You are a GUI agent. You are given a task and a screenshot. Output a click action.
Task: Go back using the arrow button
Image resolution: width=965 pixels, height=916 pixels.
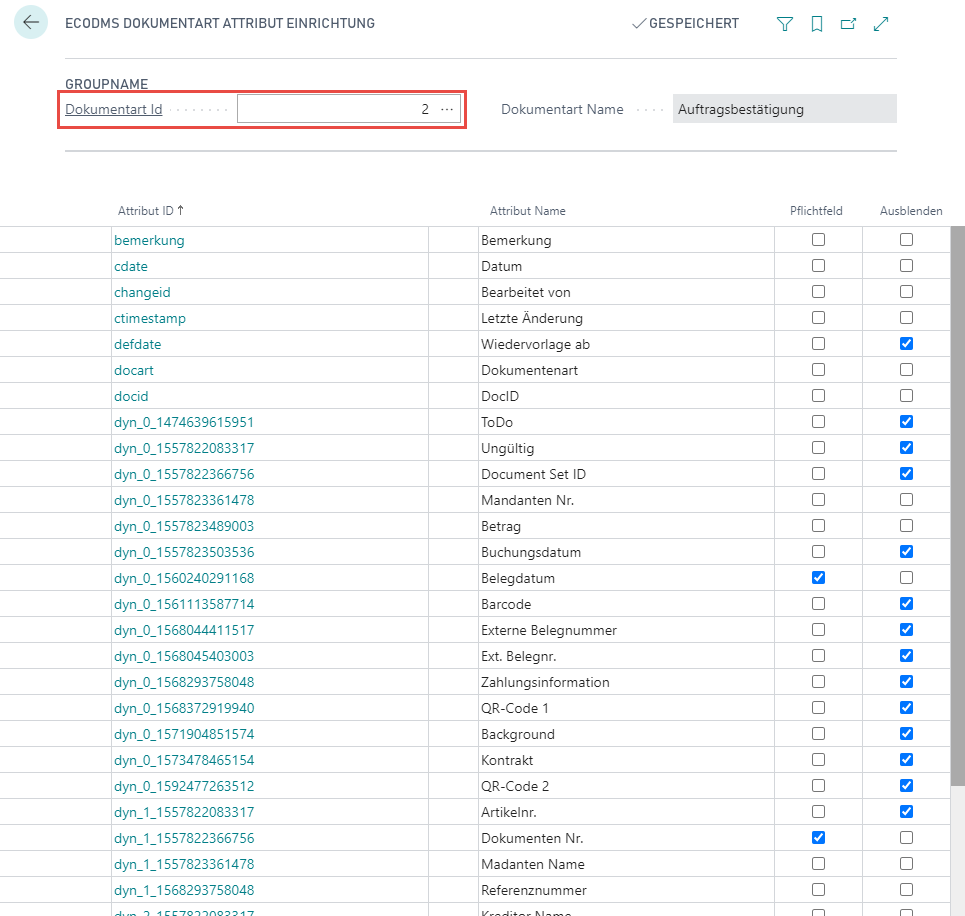(x=31, y=22)
